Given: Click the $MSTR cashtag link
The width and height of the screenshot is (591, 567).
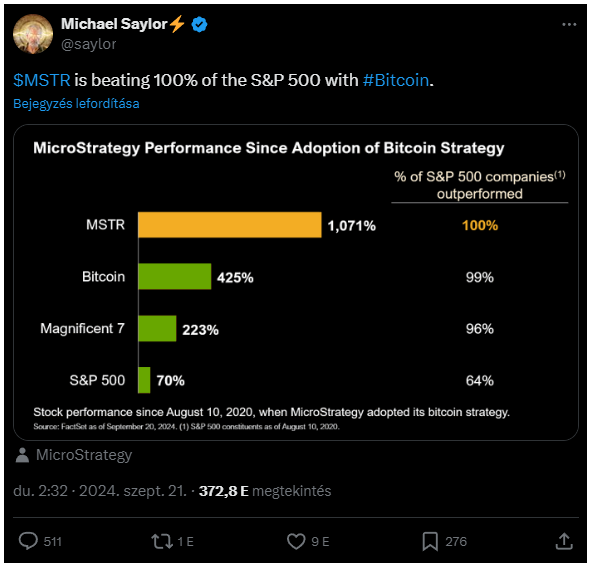Looking at the screenshot, I should pos(41,80).
